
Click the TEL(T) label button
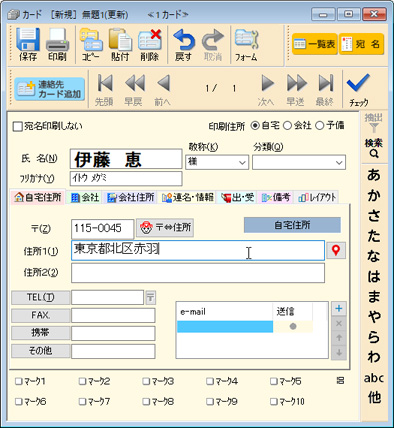tap(41, 297)
